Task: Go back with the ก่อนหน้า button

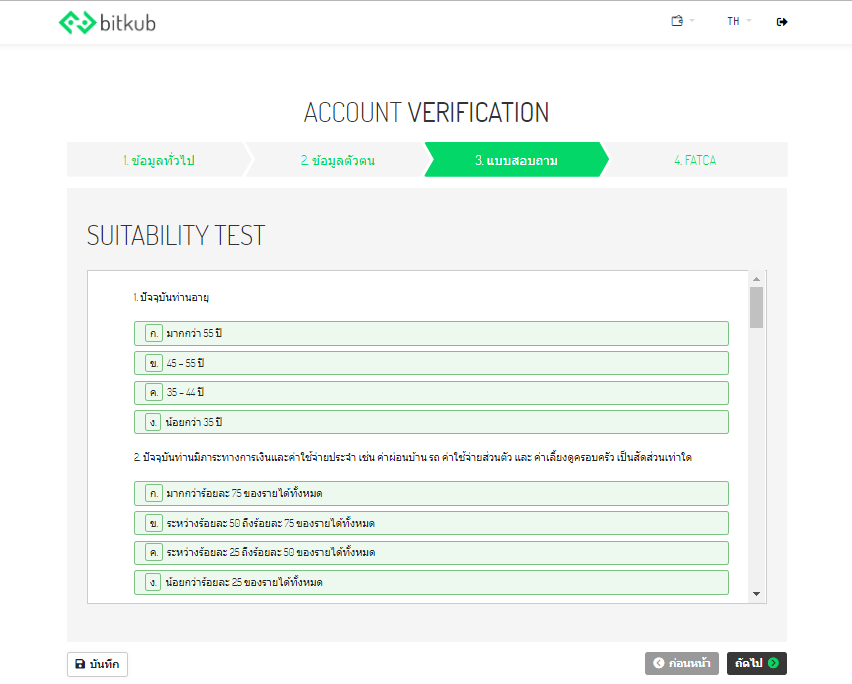Action: point(682,663)
